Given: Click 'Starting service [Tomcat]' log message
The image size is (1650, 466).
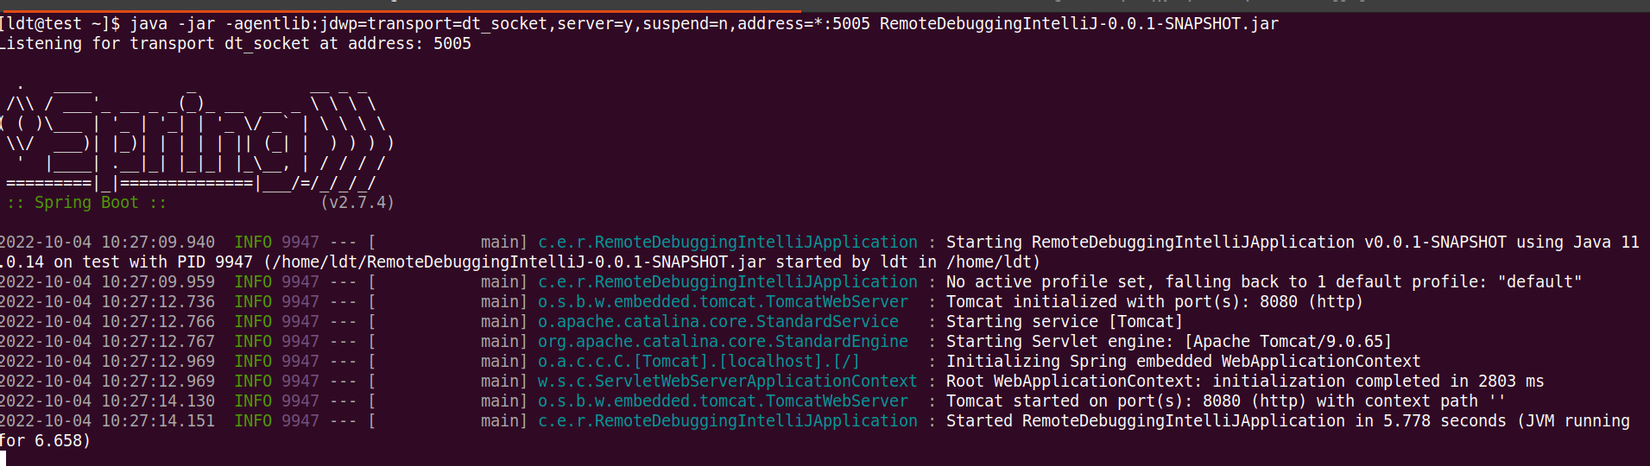Looking at the screenshot, I should pyautogui.click(x=1064, y=322).
